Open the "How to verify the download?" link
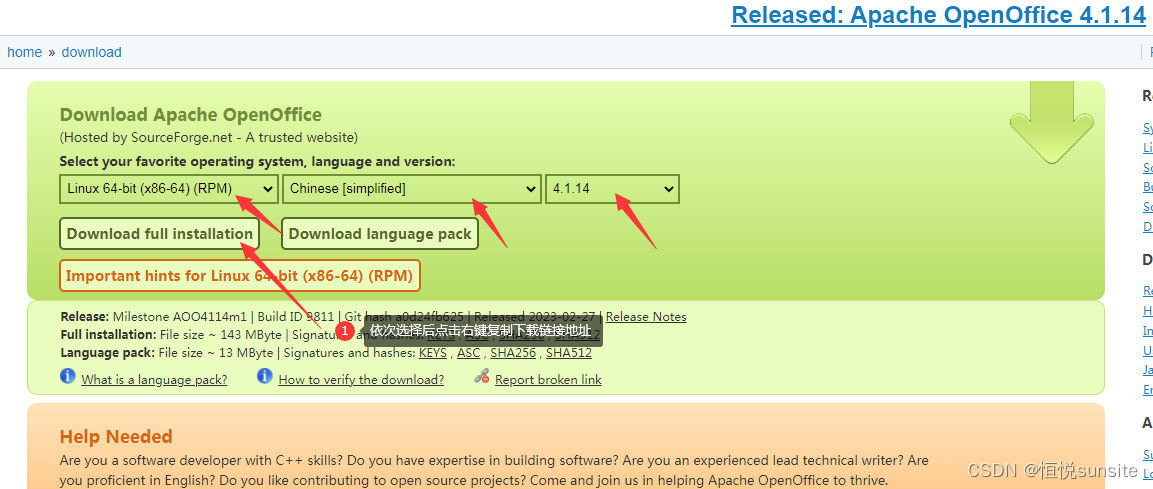 [x=361, y=379]
